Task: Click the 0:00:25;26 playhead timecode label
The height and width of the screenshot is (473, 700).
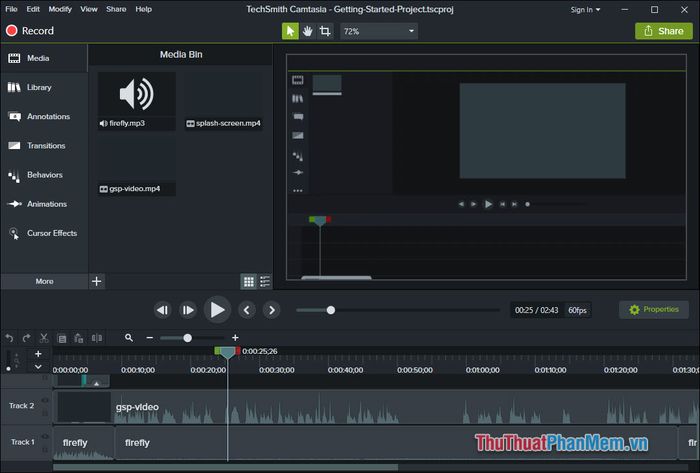Action: tap(260, 351)
